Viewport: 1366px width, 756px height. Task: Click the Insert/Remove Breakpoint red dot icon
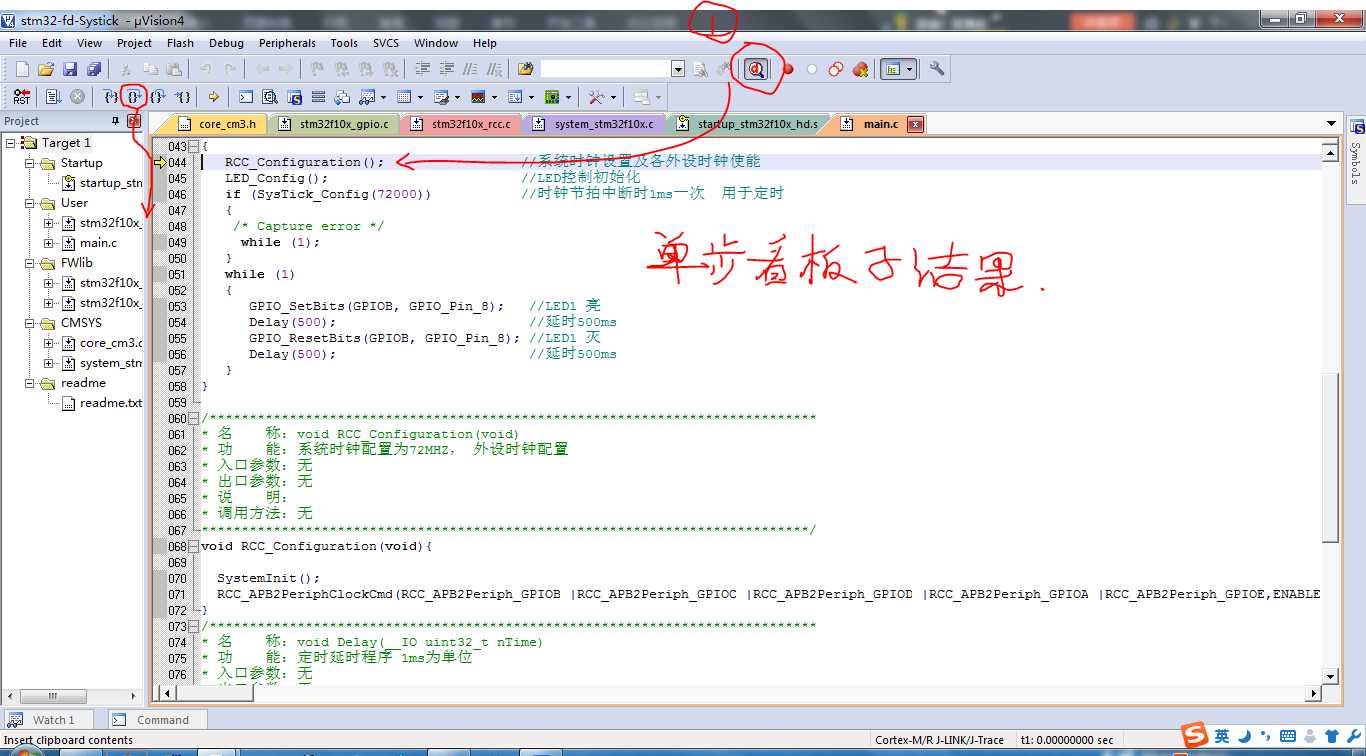(x=788, y=69)
